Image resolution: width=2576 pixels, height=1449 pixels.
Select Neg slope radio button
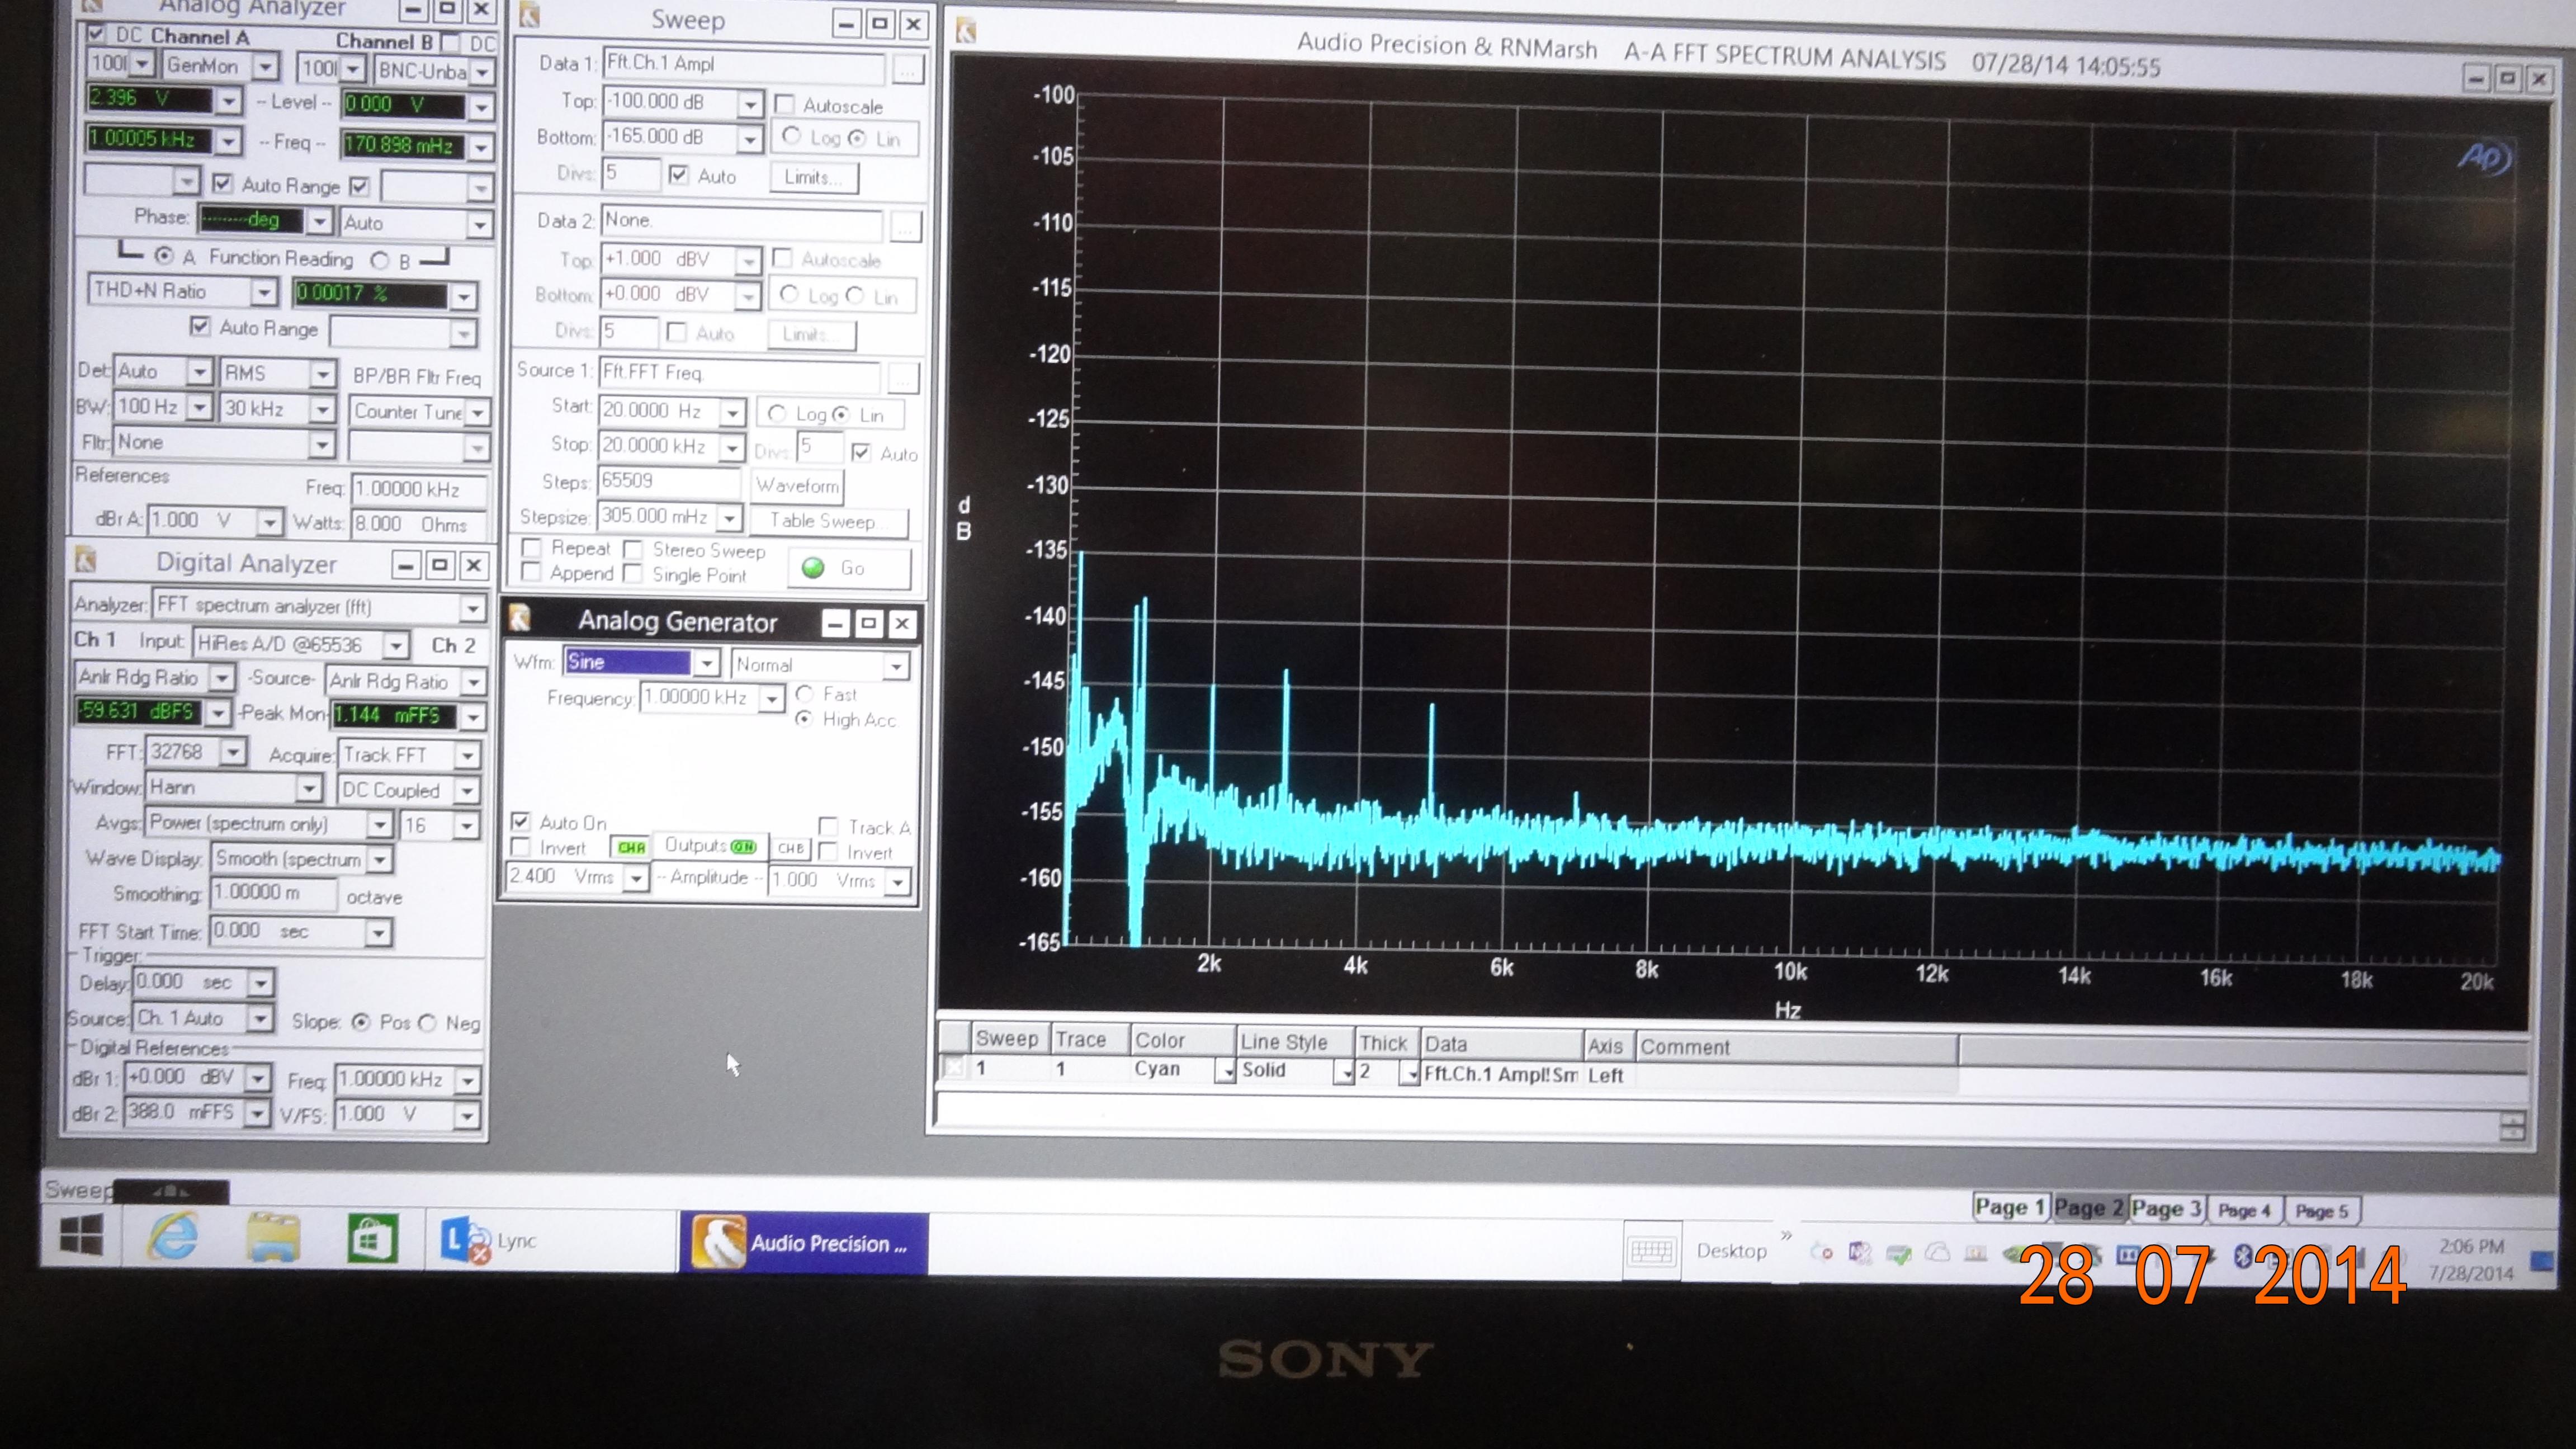tap(428, 1022)
